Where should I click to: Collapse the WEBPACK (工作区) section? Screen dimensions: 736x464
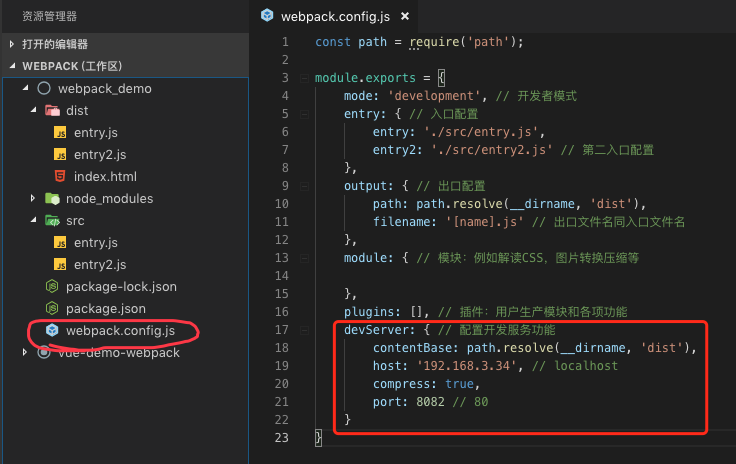[12, 66]
